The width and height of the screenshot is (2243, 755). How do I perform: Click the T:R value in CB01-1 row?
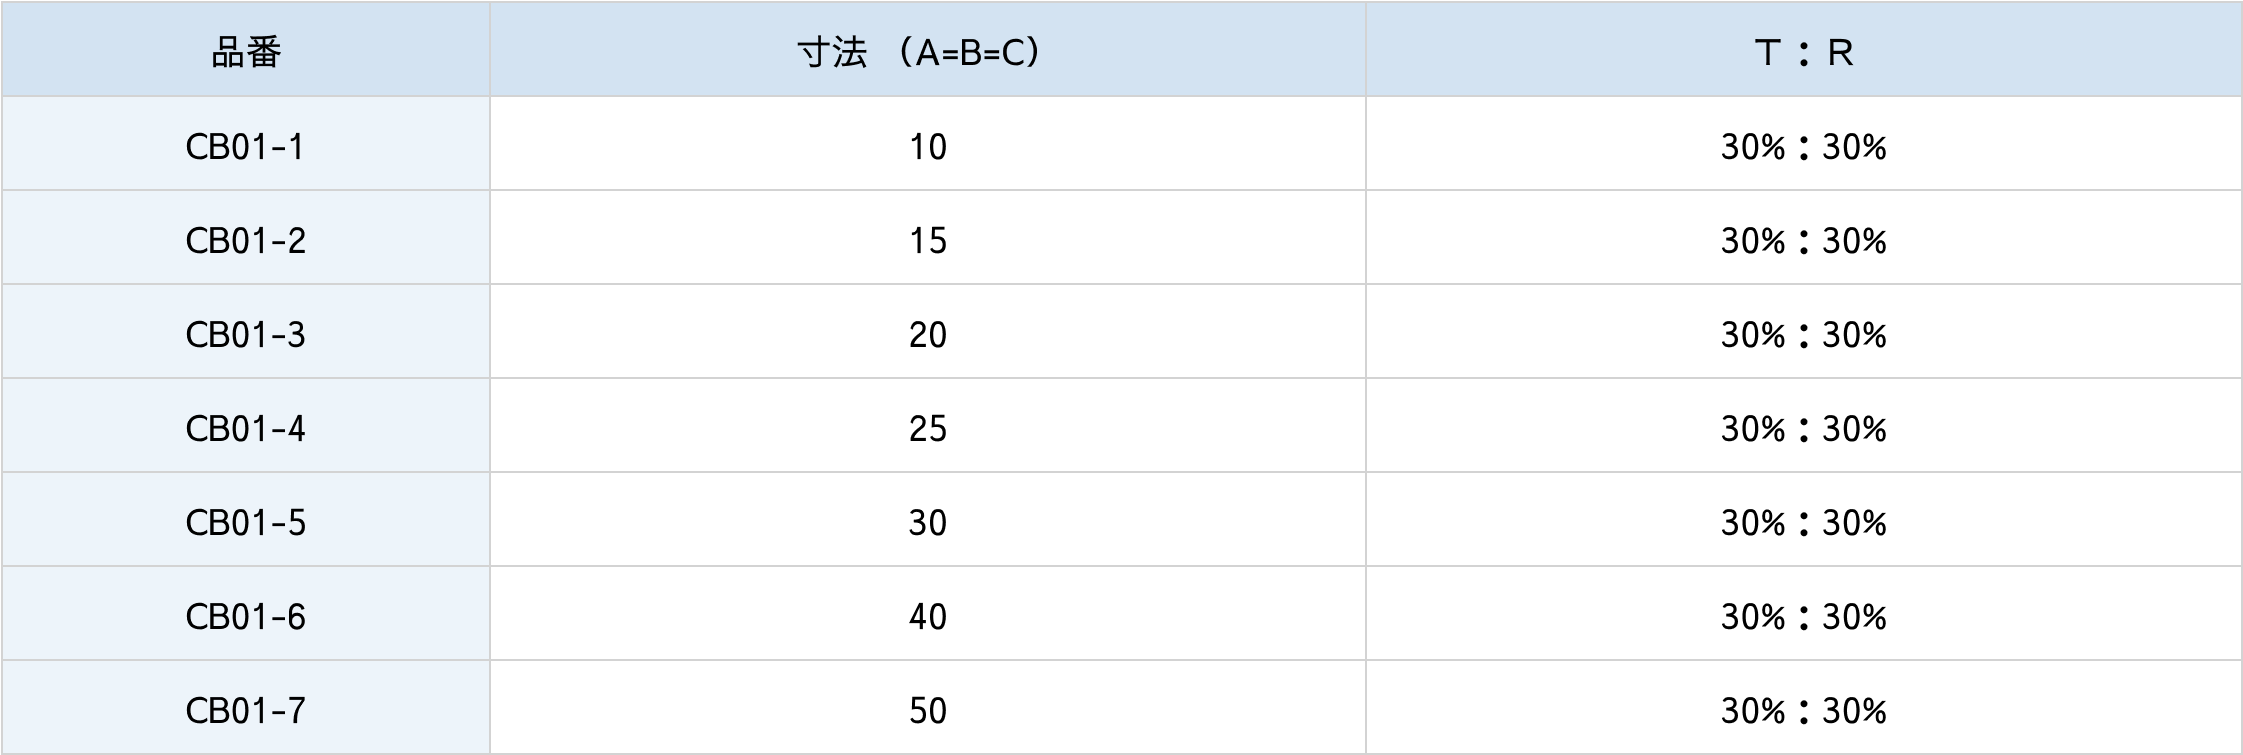point(1803,147)
